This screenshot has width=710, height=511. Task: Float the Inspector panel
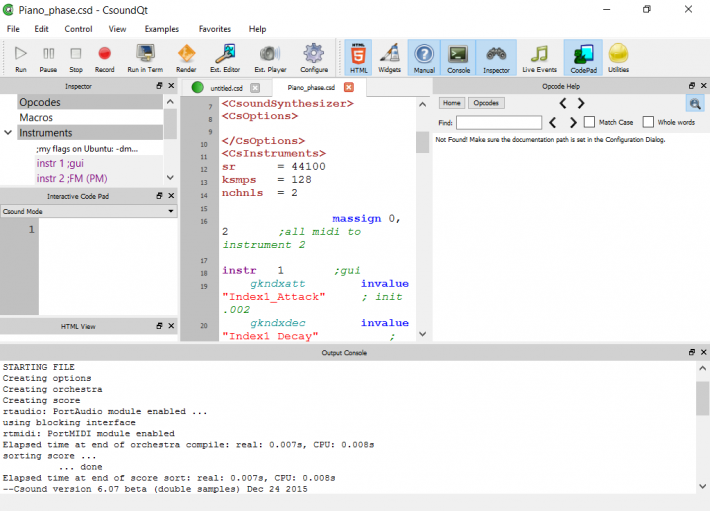[159, 86]
